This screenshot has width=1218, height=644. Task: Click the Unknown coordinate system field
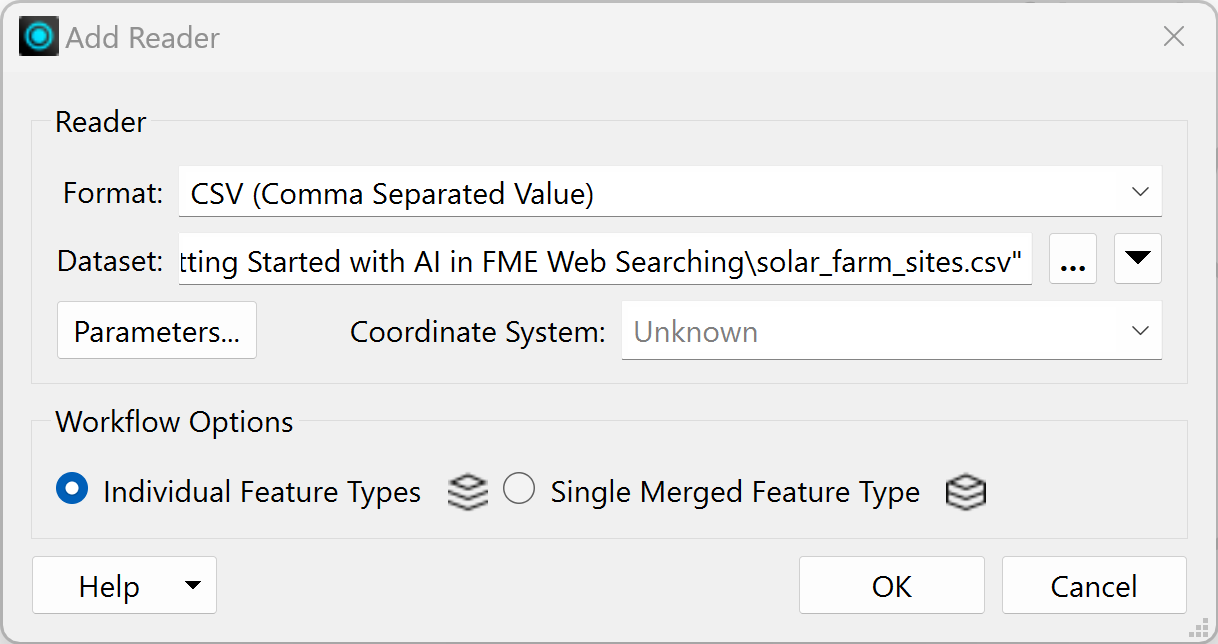[892, 331]
